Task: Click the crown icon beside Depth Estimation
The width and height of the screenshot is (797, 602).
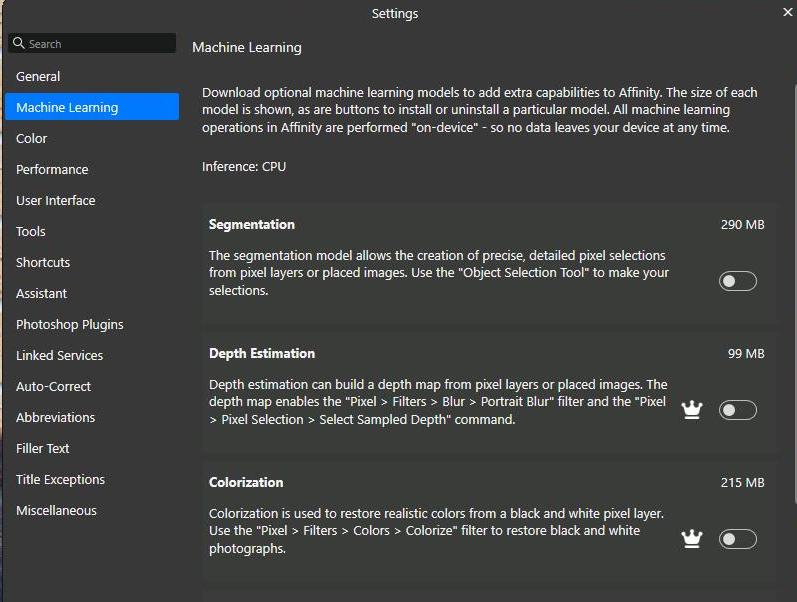Action: (691, 410)
